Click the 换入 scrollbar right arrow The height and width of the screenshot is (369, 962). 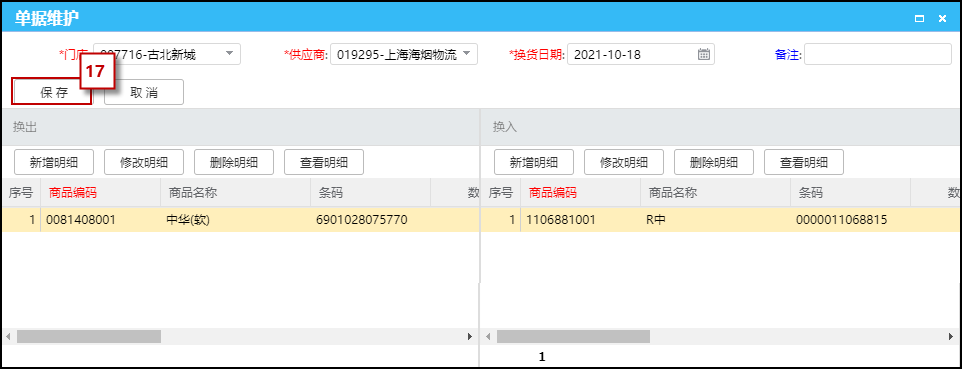pos(950,336)
